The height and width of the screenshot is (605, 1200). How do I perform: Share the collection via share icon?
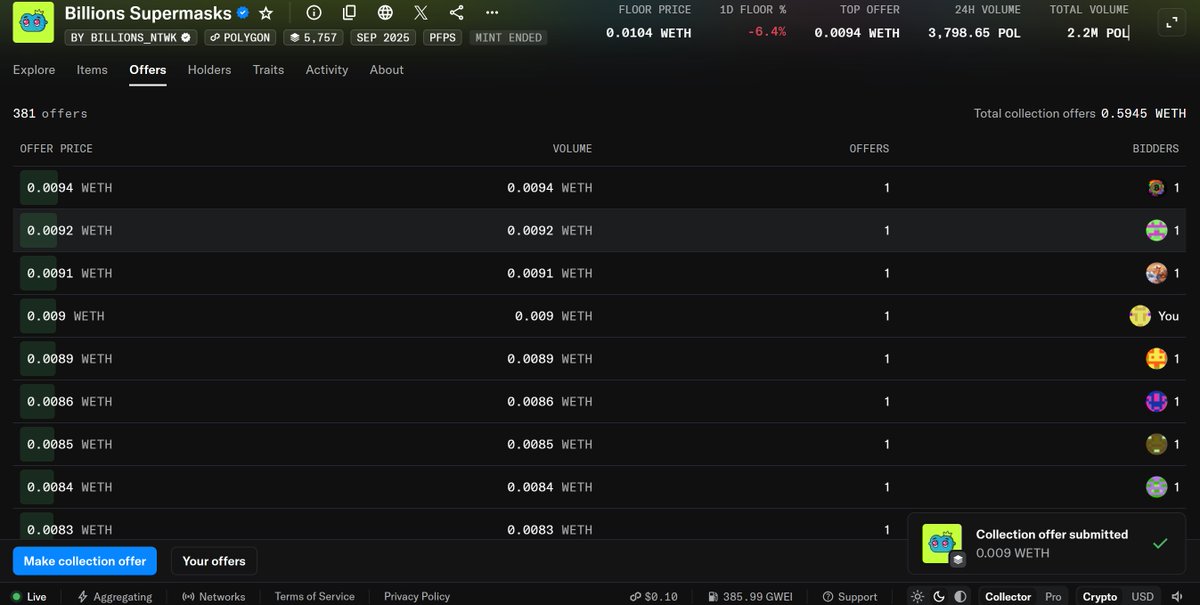456,13
